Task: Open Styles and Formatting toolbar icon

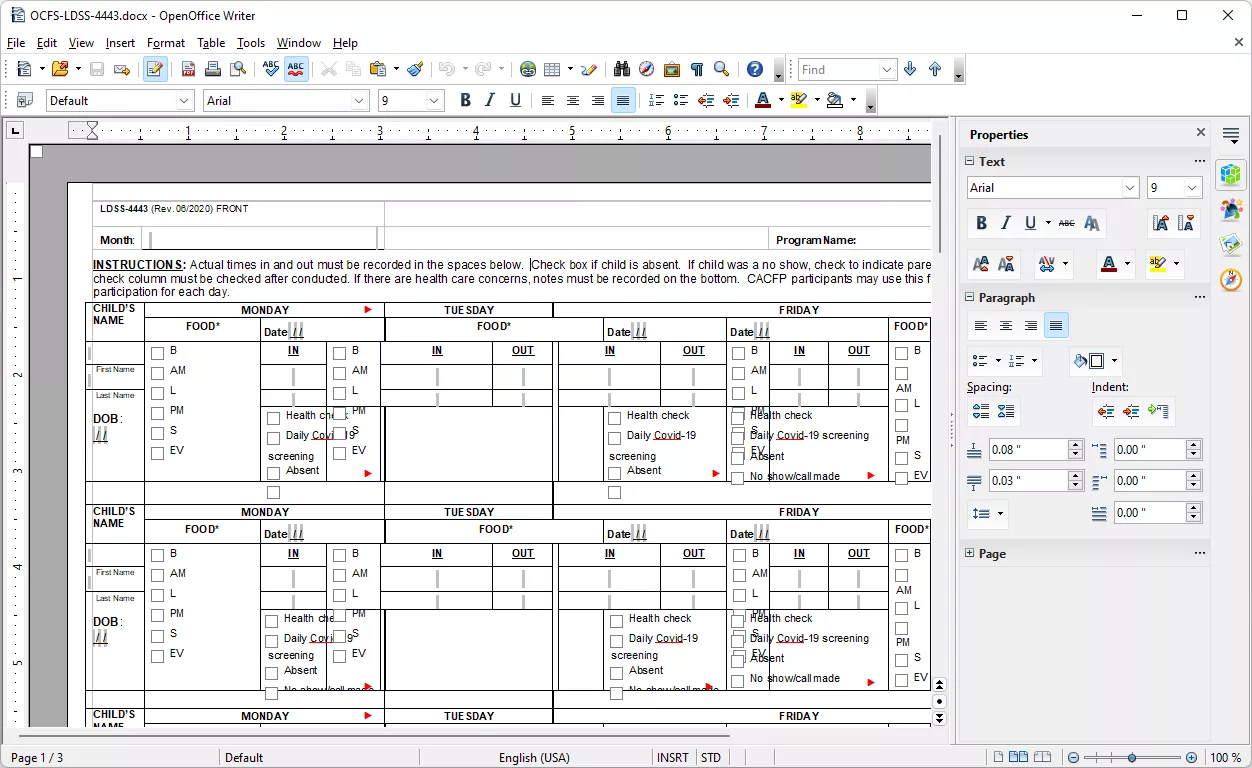Action: coord(25,100)
